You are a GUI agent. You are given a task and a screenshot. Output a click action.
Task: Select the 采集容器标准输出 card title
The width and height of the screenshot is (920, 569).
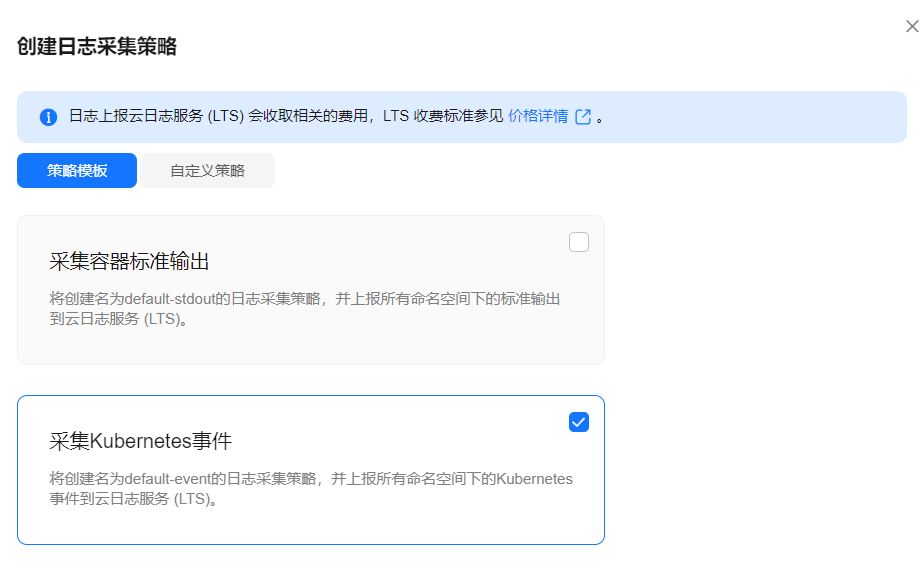coord(129,261)
